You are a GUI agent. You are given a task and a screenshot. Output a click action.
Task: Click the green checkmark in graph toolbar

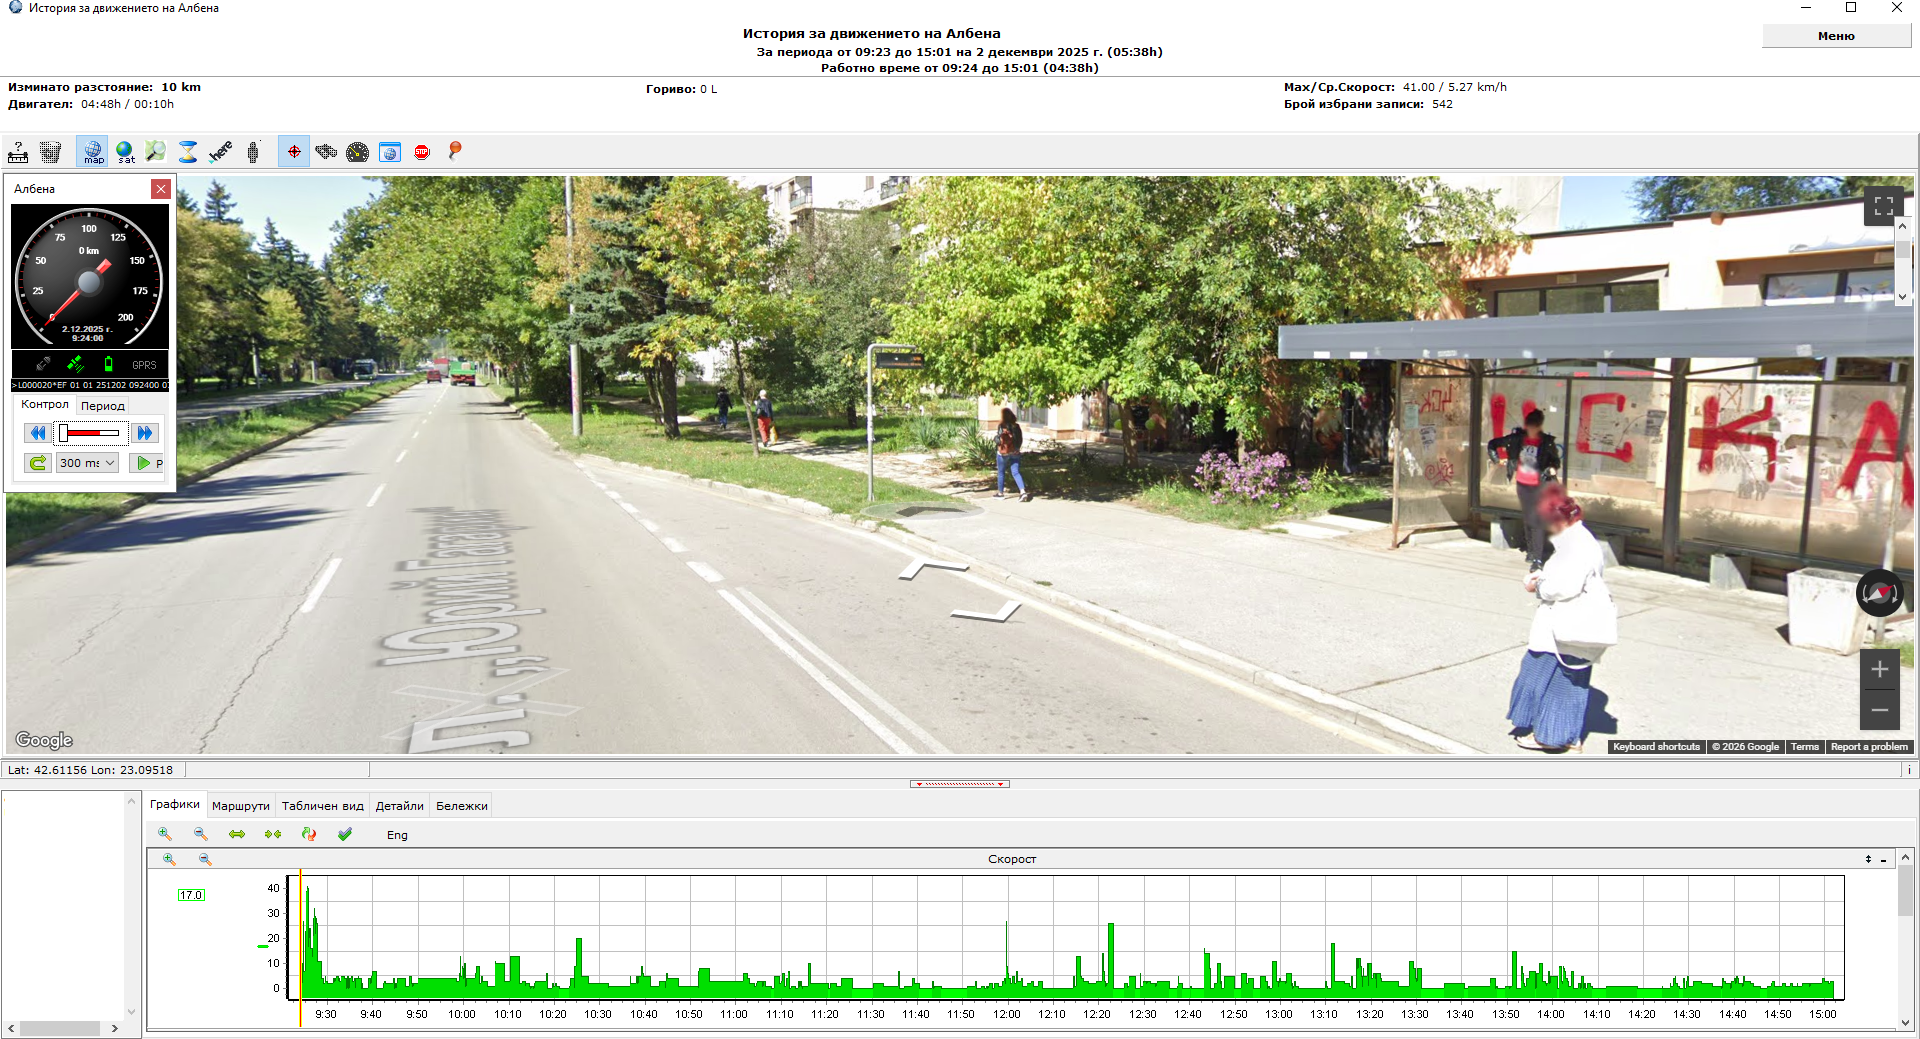345,834
